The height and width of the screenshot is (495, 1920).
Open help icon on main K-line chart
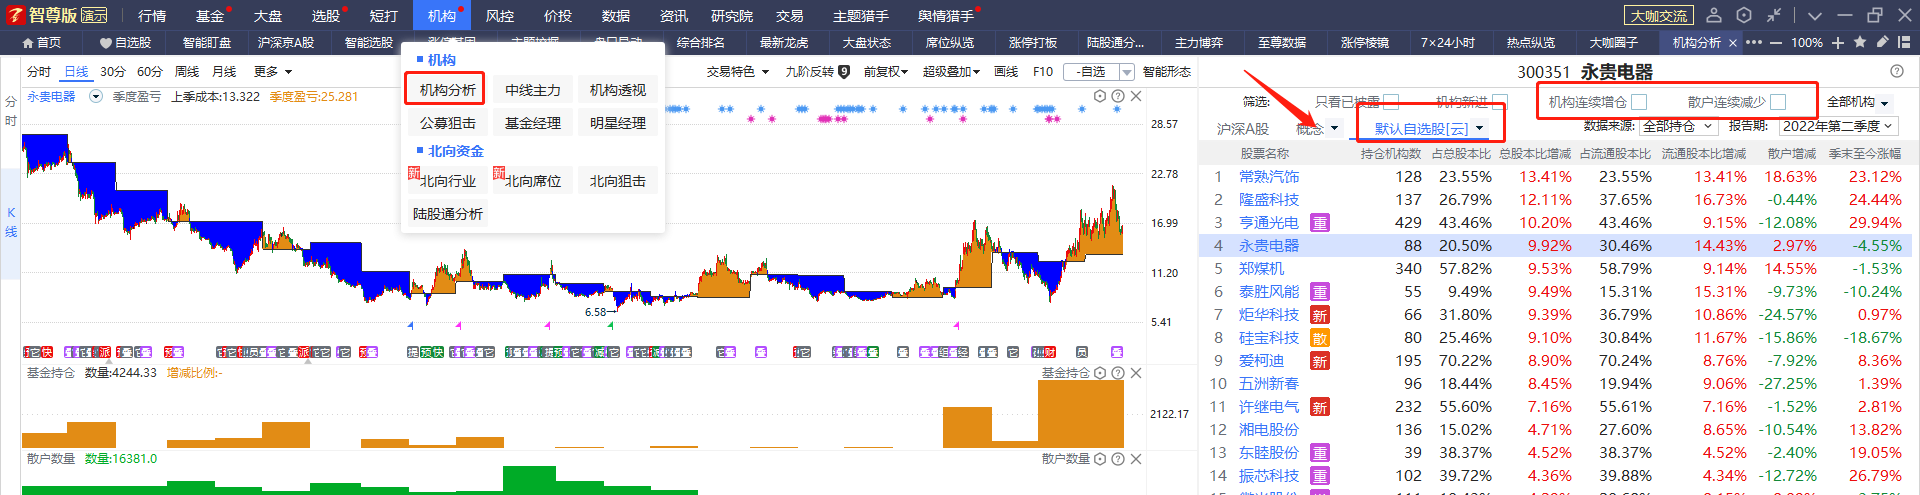pyautogui.click(x=1118, y=96)
